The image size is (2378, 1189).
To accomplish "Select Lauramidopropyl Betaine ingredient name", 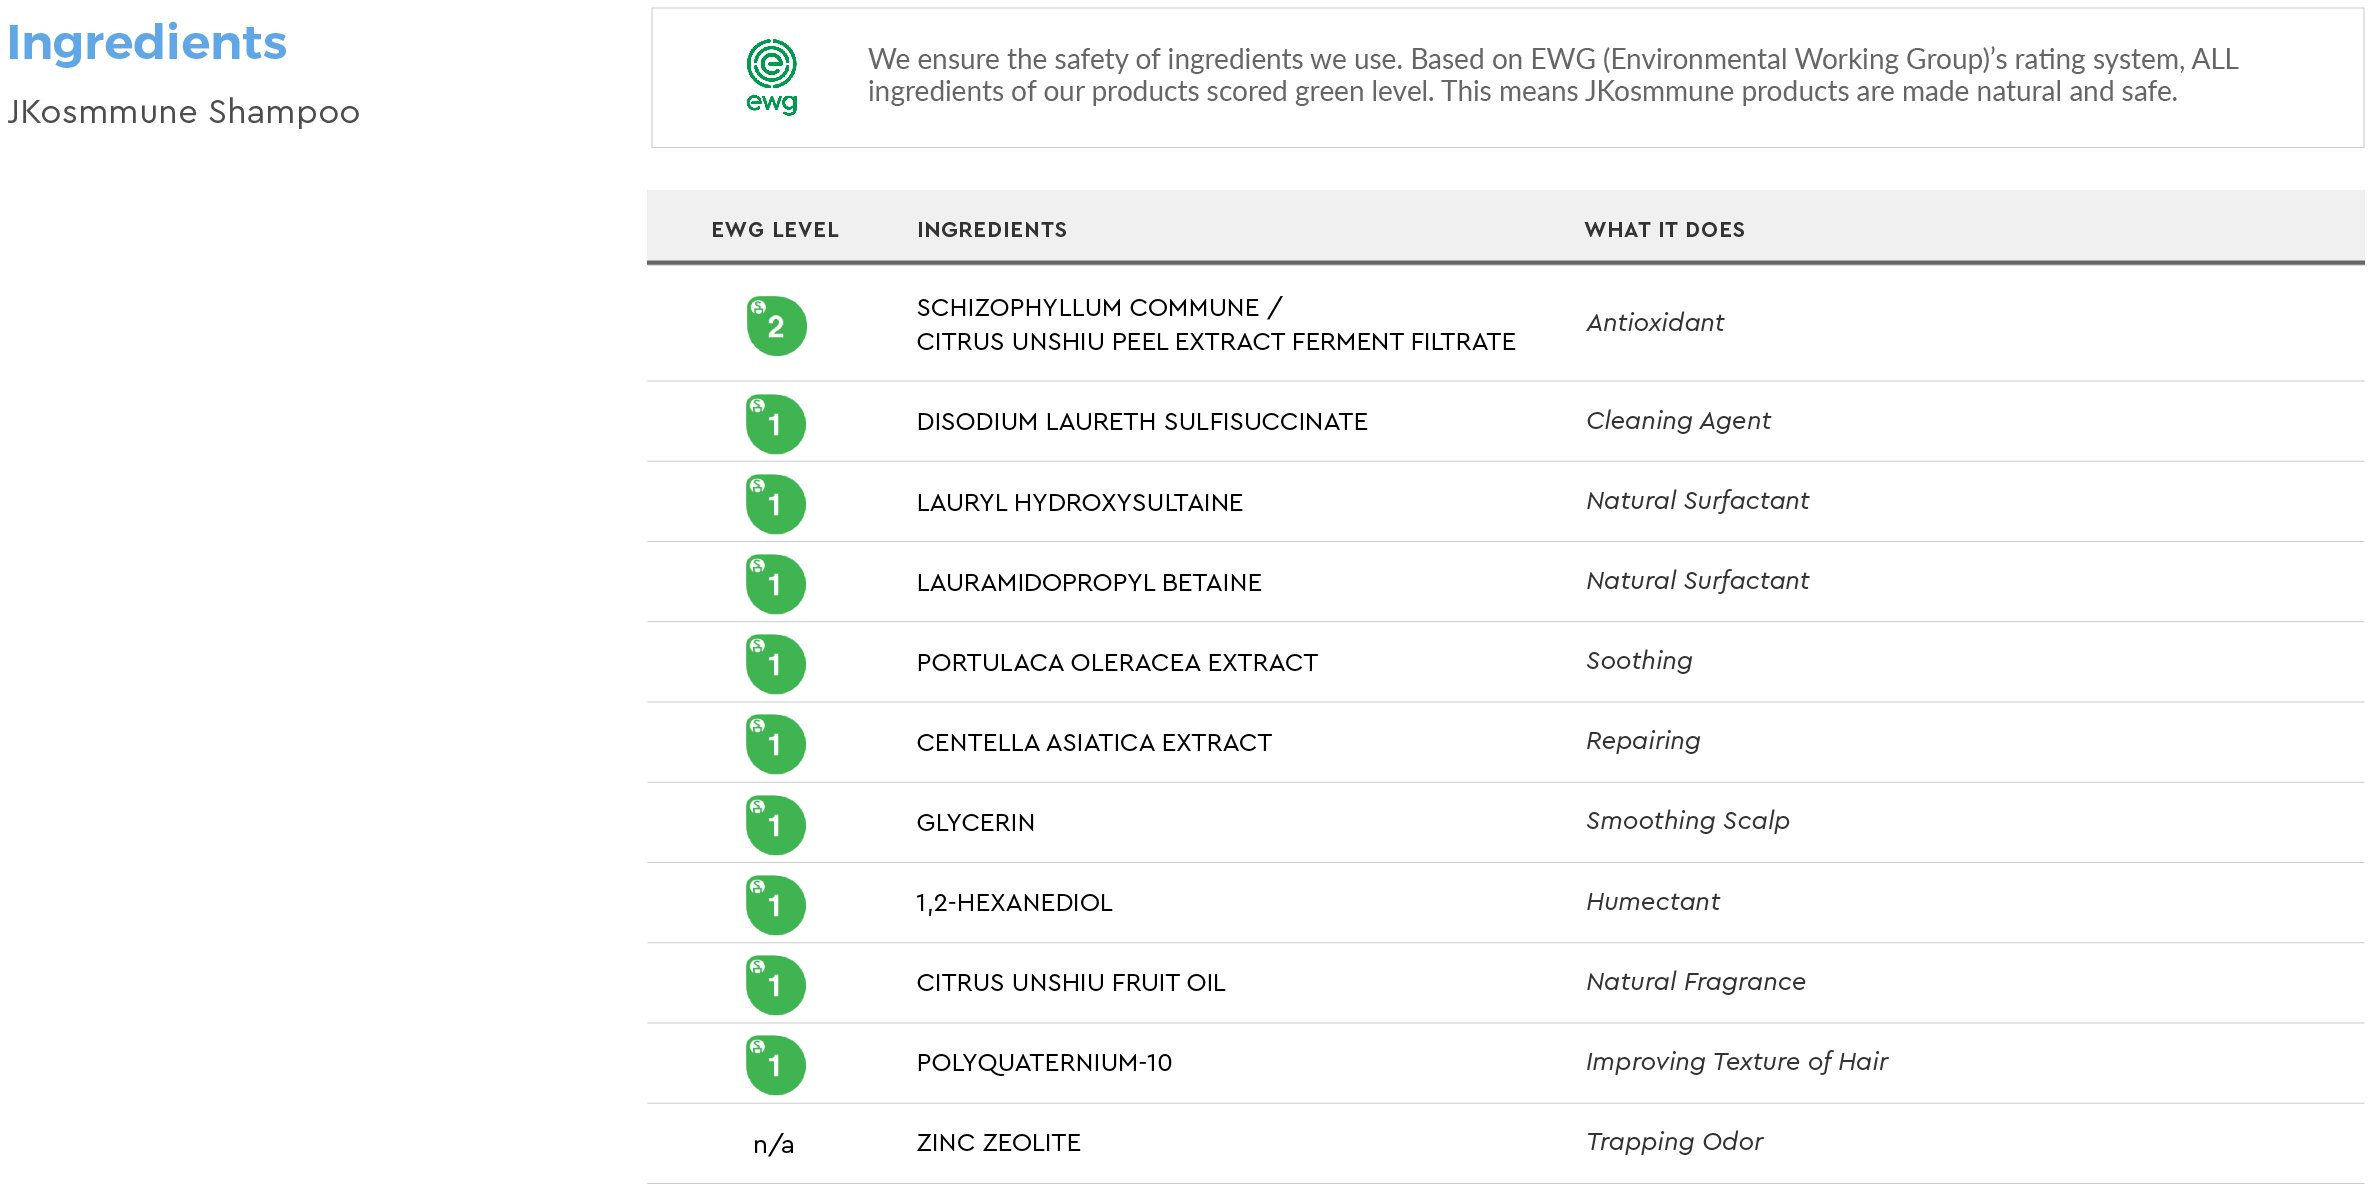I will [1089, 583].
